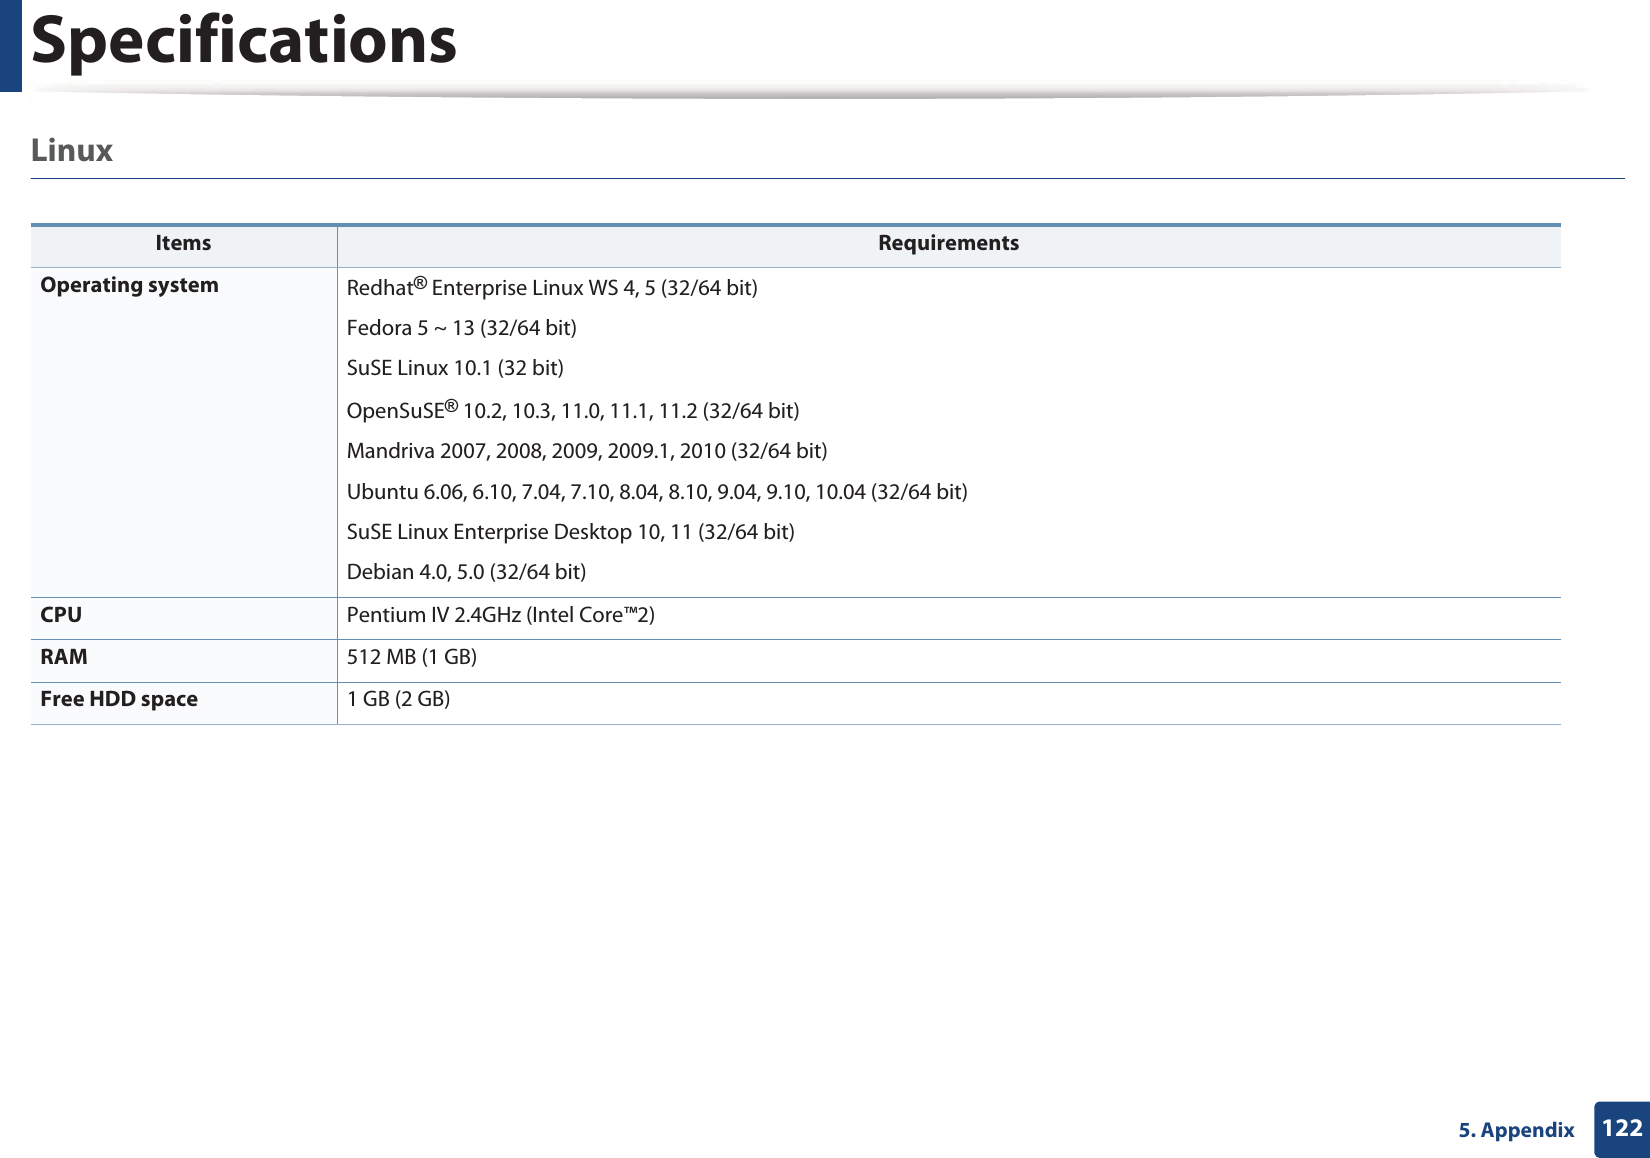Click the Debian 4.0, 5.0 entry
Screen dimensions: 1650x1158
click(x=467, y=571)
